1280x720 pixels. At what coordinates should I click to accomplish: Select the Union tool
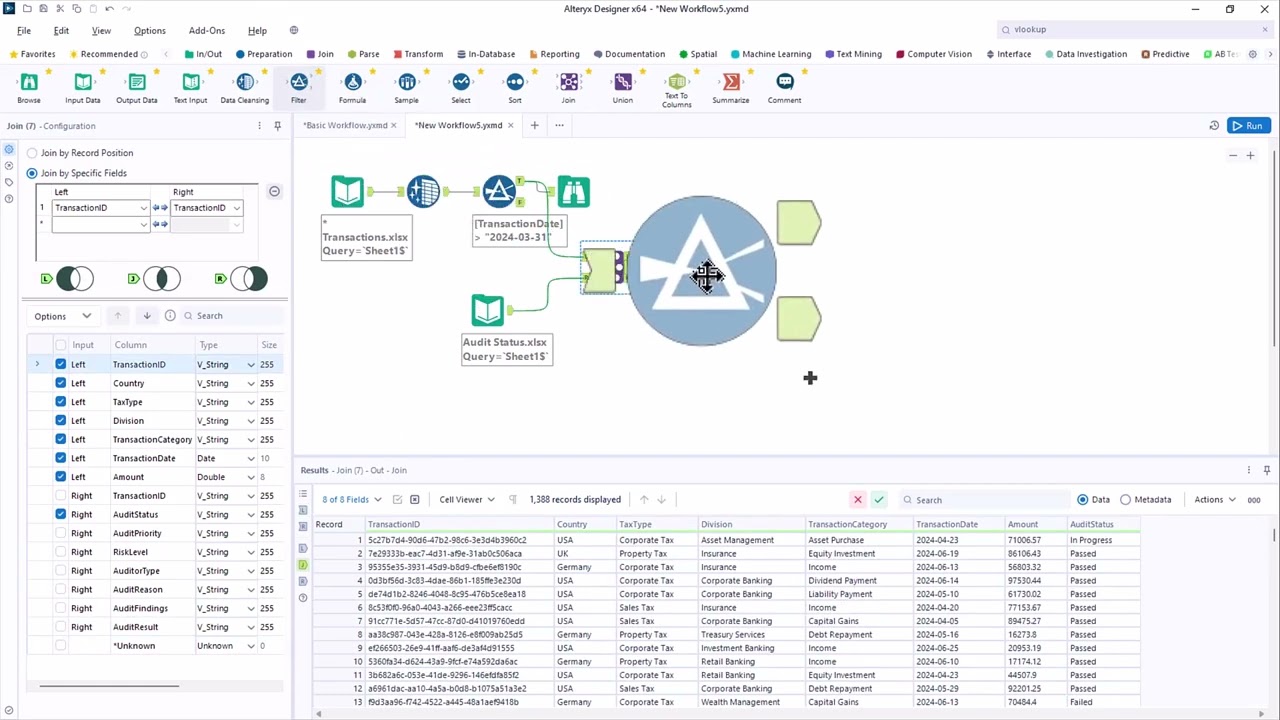point(622,88)
